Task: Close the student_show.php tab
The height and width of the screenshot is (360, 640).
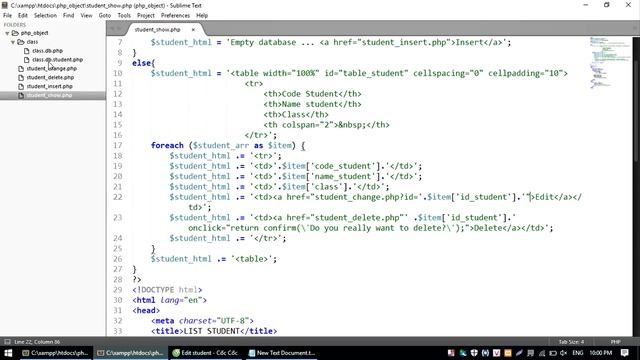Action: pyautogui.click(x=193, y=30)
